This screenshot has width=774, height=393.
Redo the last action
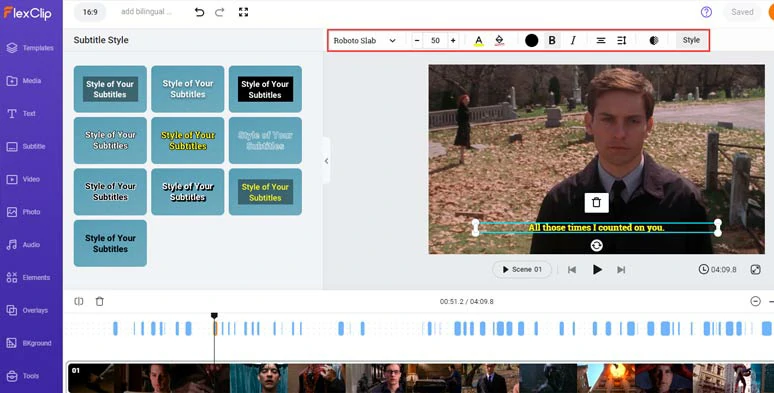click(220, 12)
